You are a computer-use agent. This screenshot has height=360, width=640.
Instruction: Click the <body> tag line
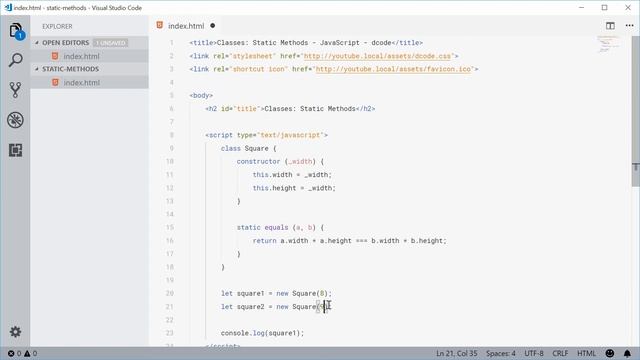pos(201,96)
